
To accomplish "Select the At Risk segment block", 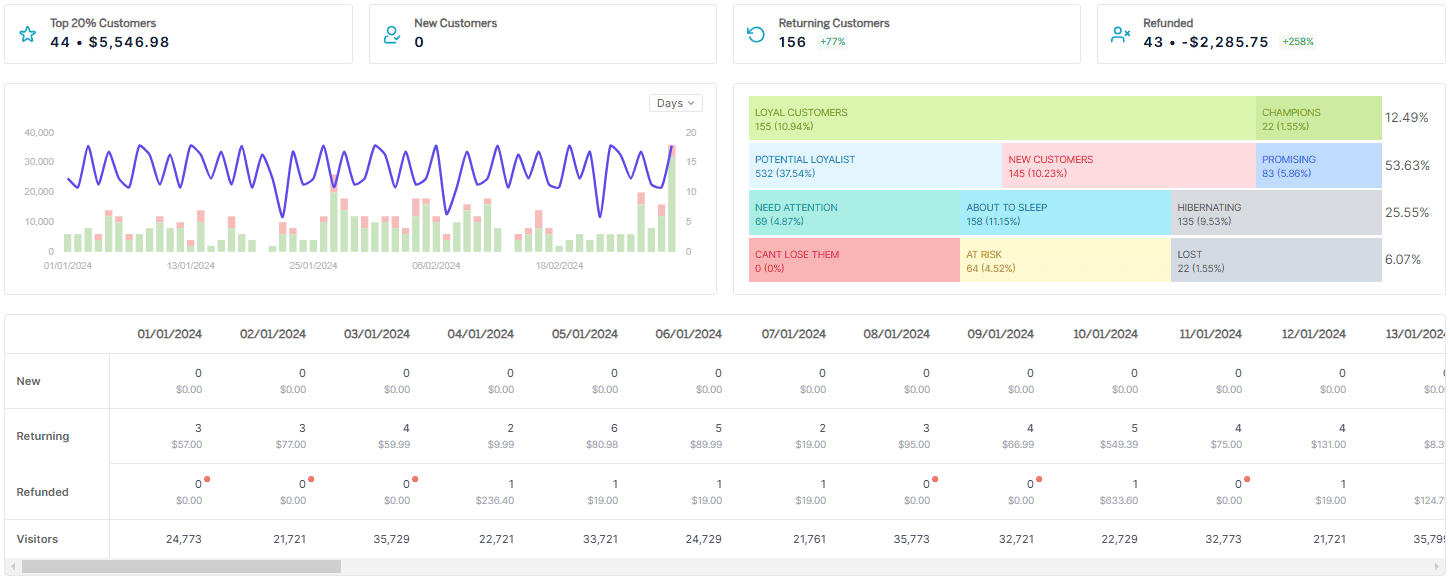I will 1066,260.
